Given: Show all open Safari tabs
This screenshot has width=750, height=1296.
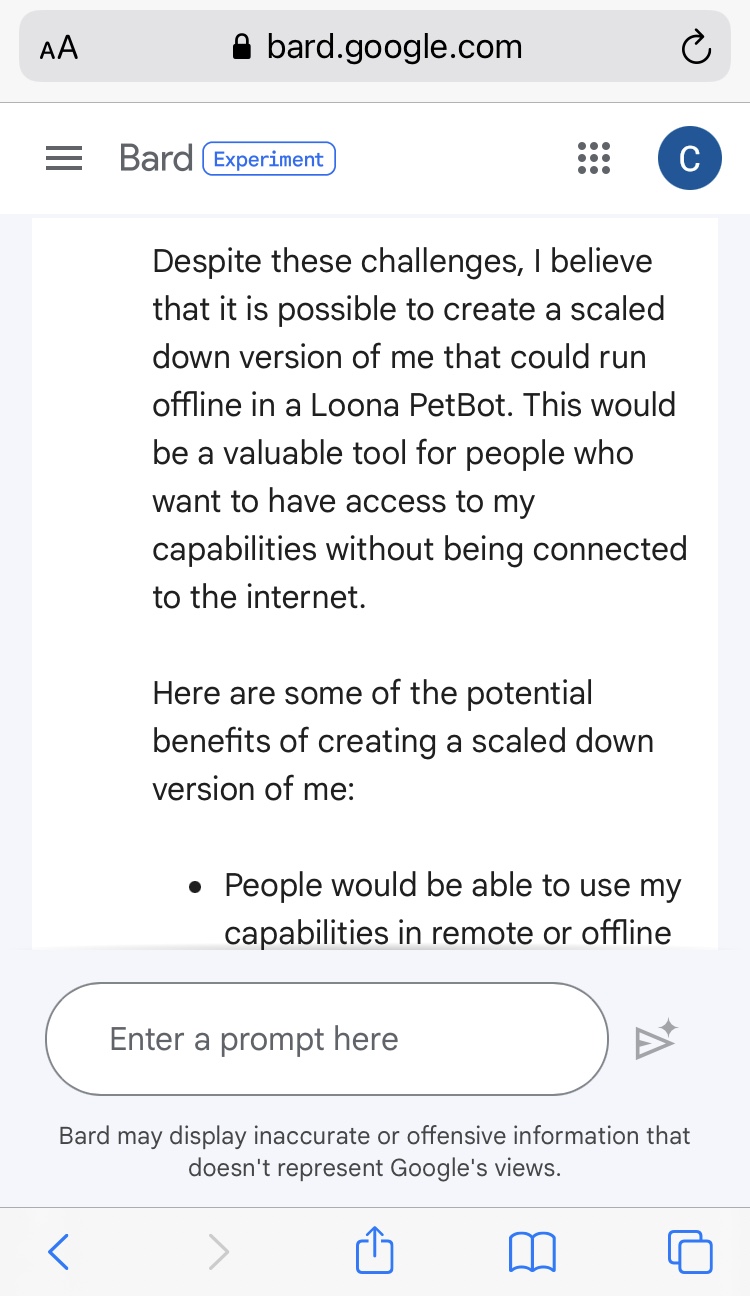Looking at the screenshot, I should pyautogui.click(x=689, y=1251).
